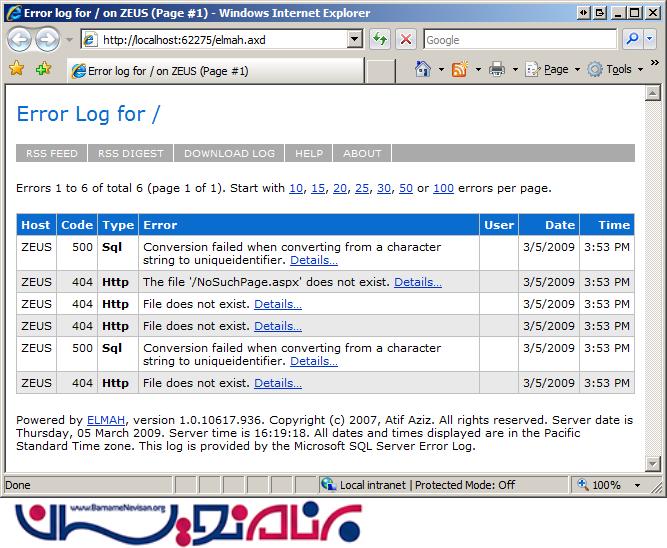Click the browser Back arrow button
The width and height of the screenshot is (667, 548).
(20, 40)
